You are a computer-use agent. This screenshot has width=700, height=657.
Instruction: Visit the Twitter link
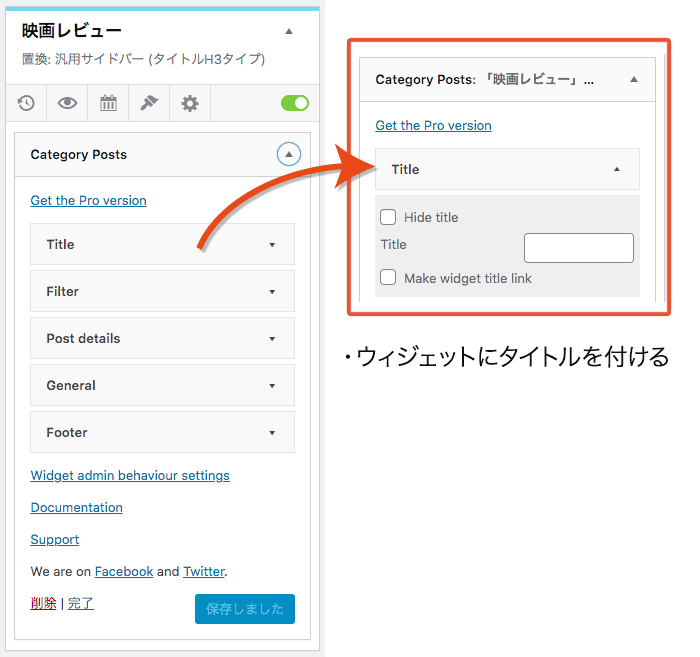point(204,571)
